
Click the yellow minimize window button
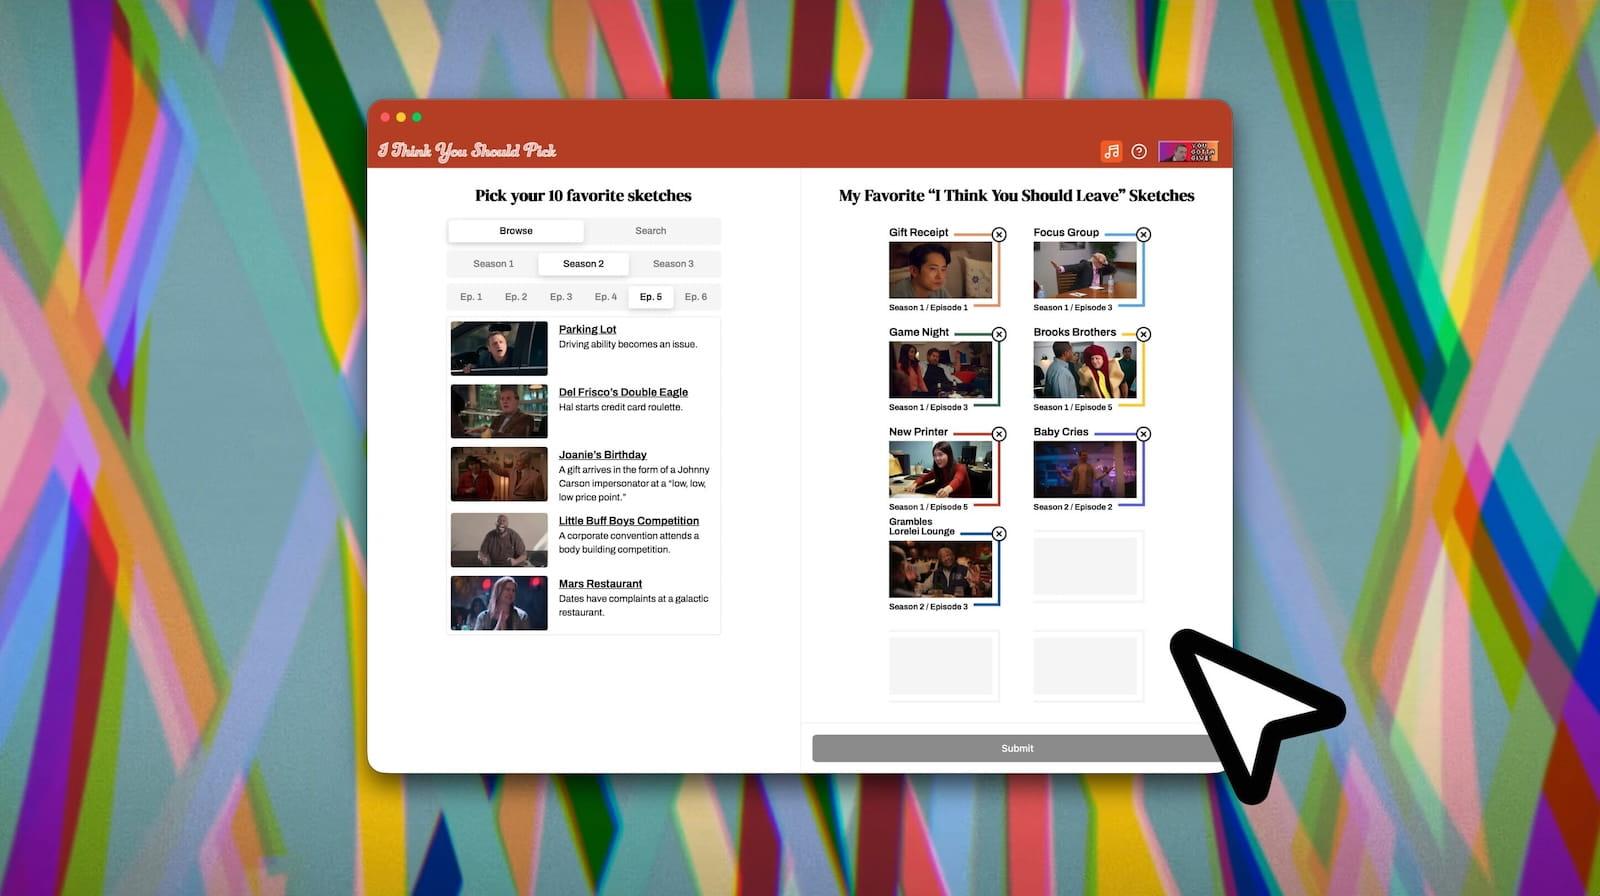point(401,117)
